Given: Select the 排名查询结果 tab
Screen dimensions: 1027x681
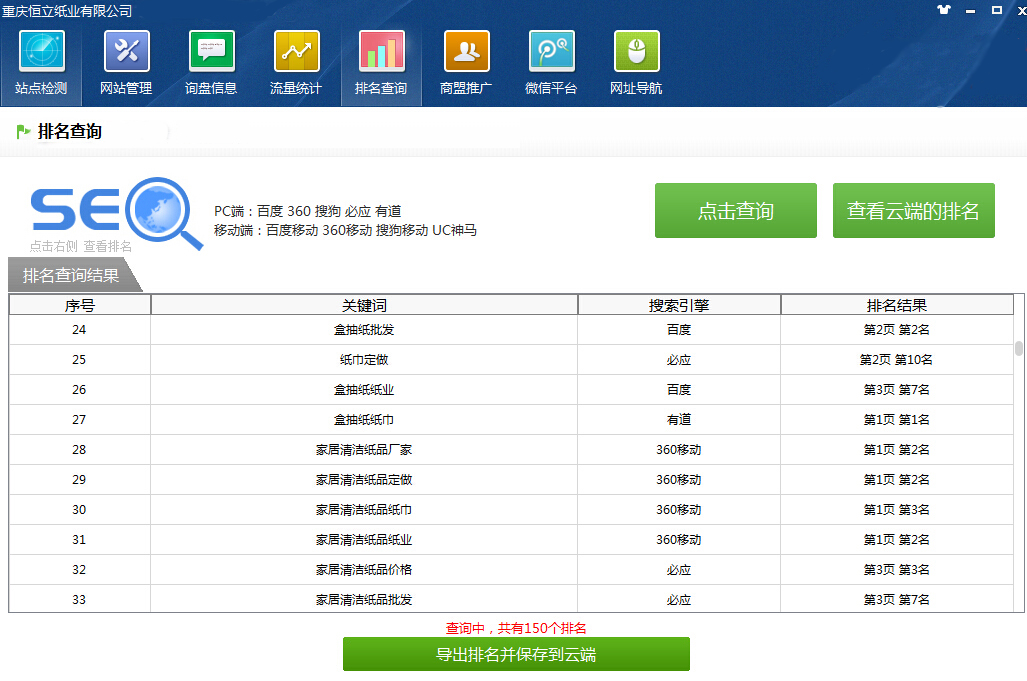Looking at the screenshot, I should coord(72,275).
